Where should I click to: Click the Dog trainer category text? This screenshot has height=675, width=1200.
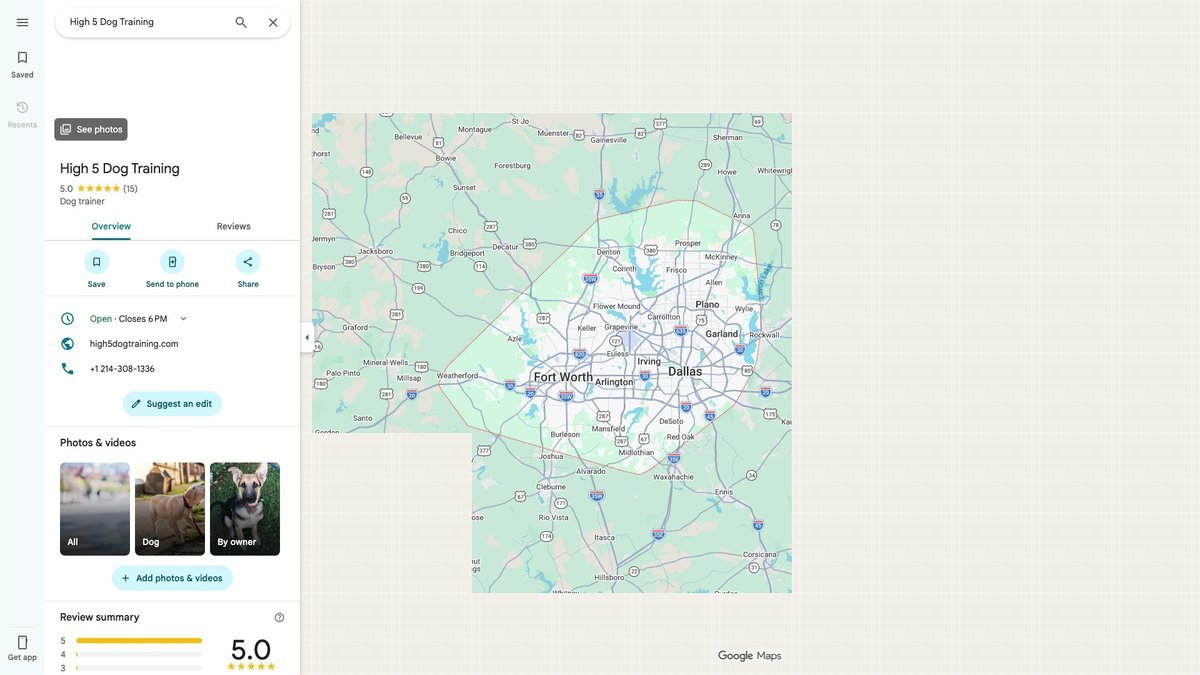pos(82,202)
